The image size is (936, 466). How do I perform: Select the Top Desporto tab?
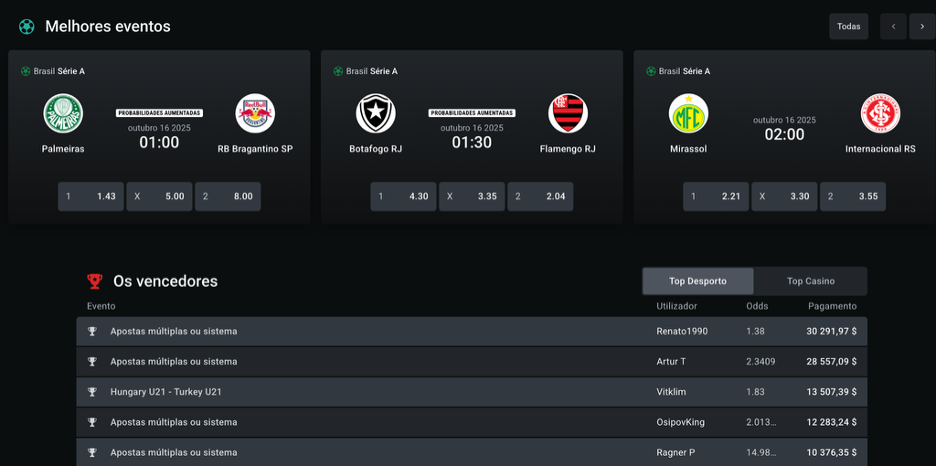coord(698,281)
